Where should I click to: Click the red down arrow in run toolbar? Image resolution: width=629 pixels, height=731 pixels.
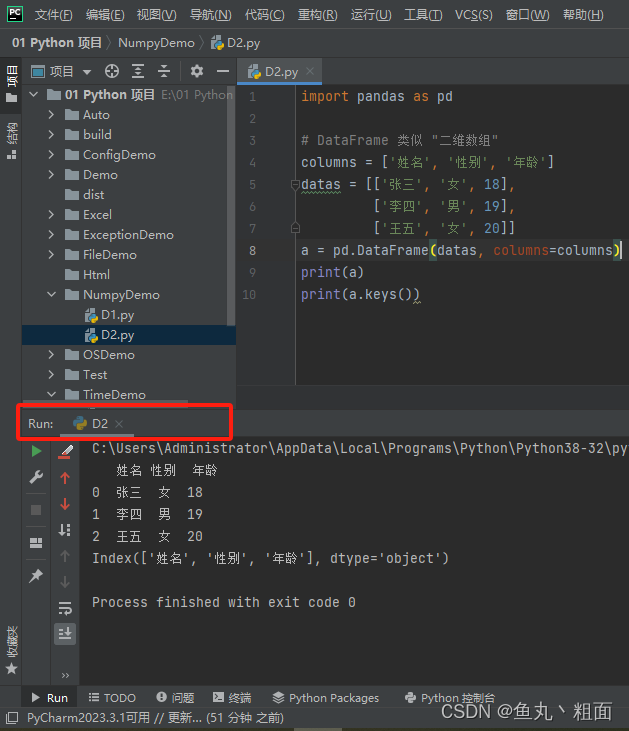[x=65, y=504]
